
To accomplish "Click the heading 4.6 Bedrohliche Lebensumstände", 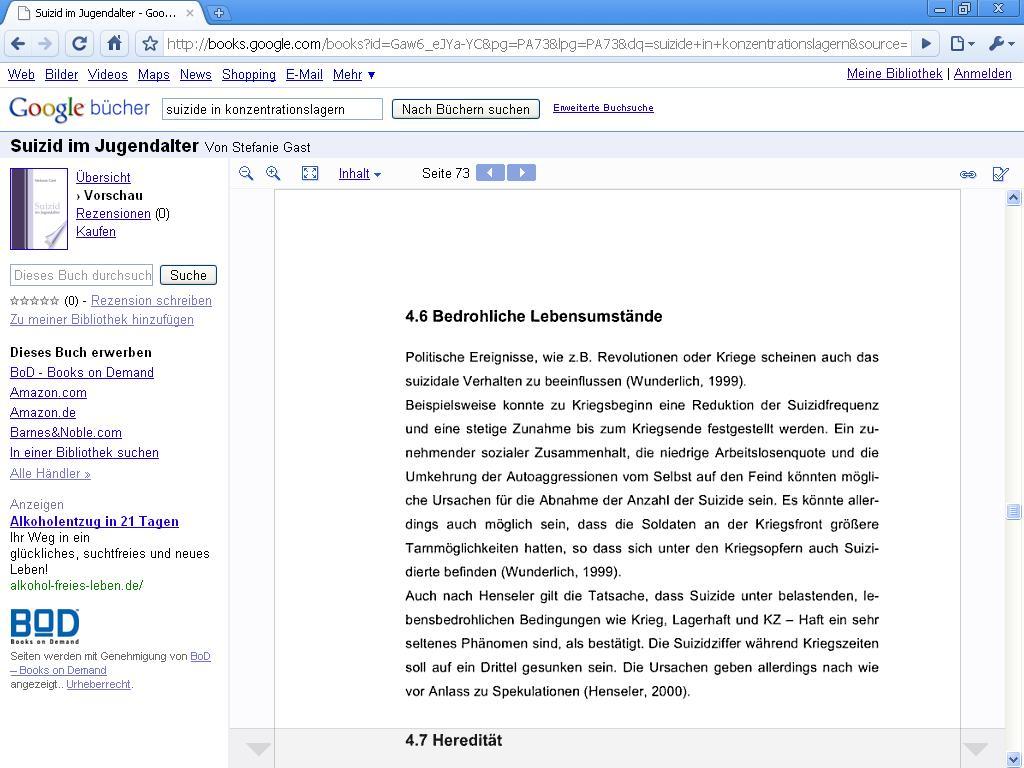I will (x=534, y=316).
